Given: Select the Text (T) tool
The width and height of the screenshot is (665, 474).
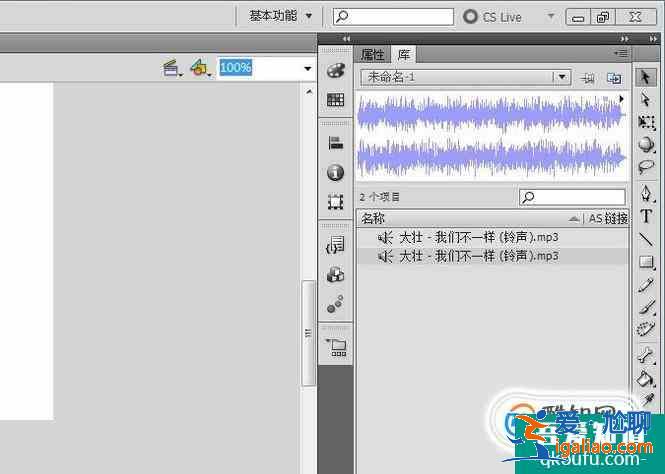Looking at the screenshot, I should (645, 216).
